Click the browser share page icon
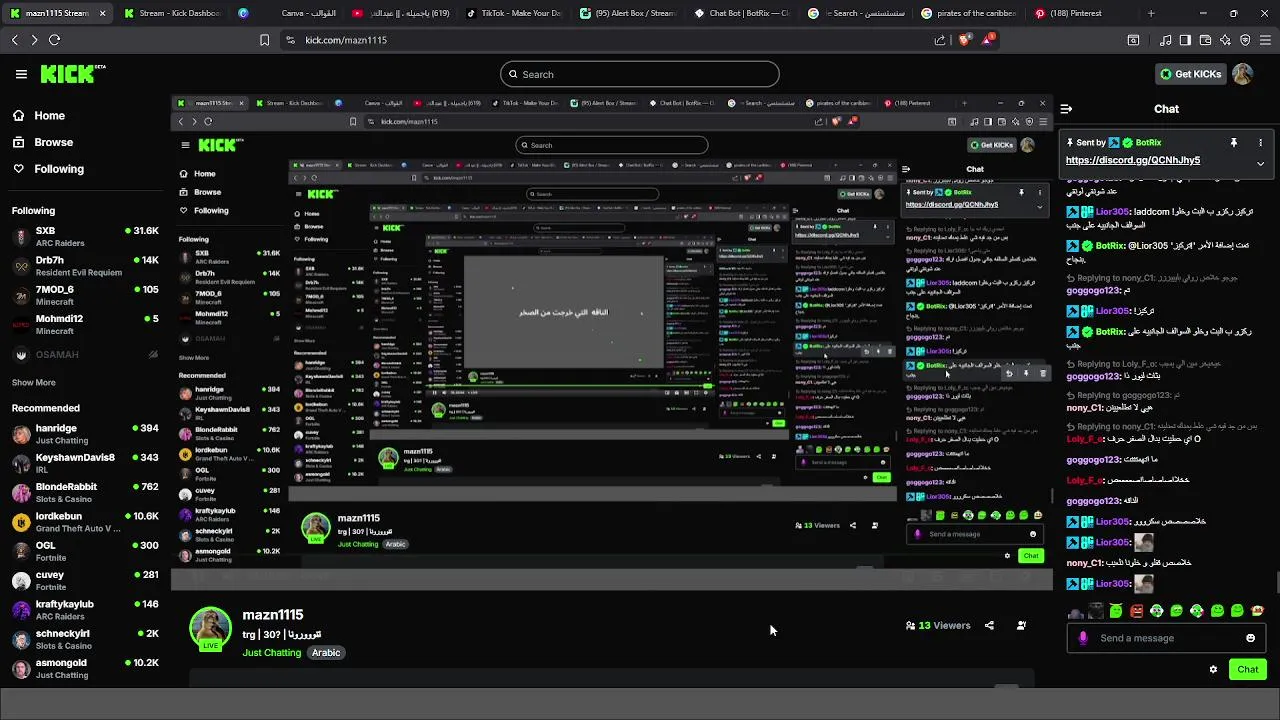The image size is (1280, 720). 940,40
